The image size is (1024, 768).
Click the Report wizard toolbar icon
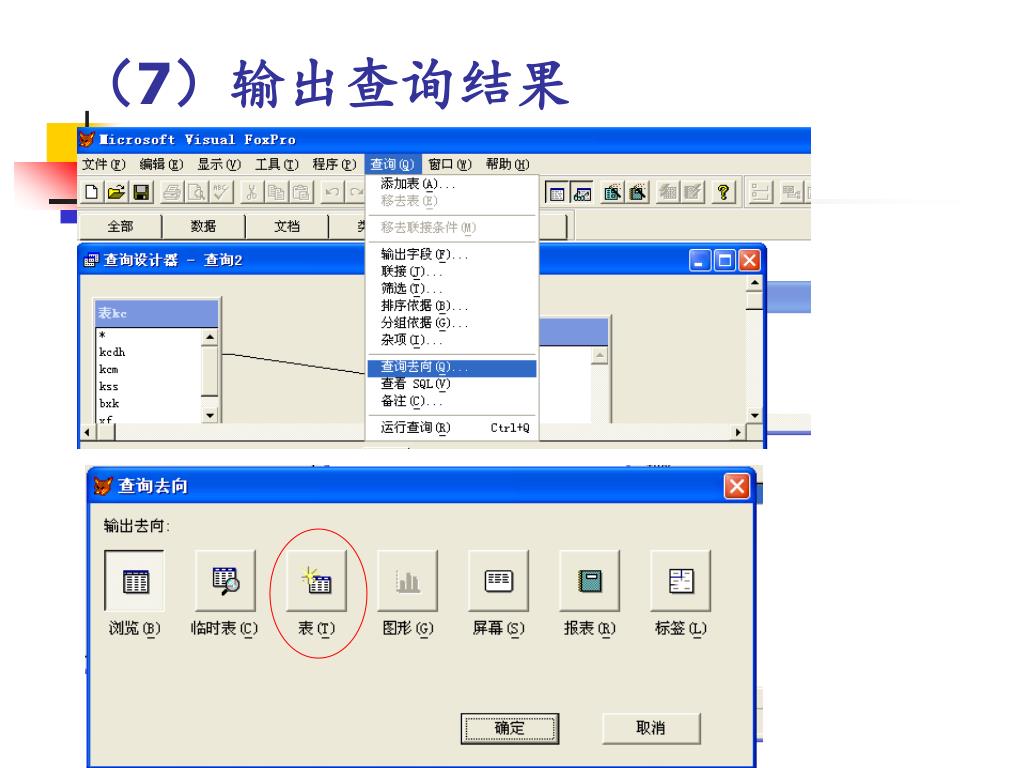point(637,193)
